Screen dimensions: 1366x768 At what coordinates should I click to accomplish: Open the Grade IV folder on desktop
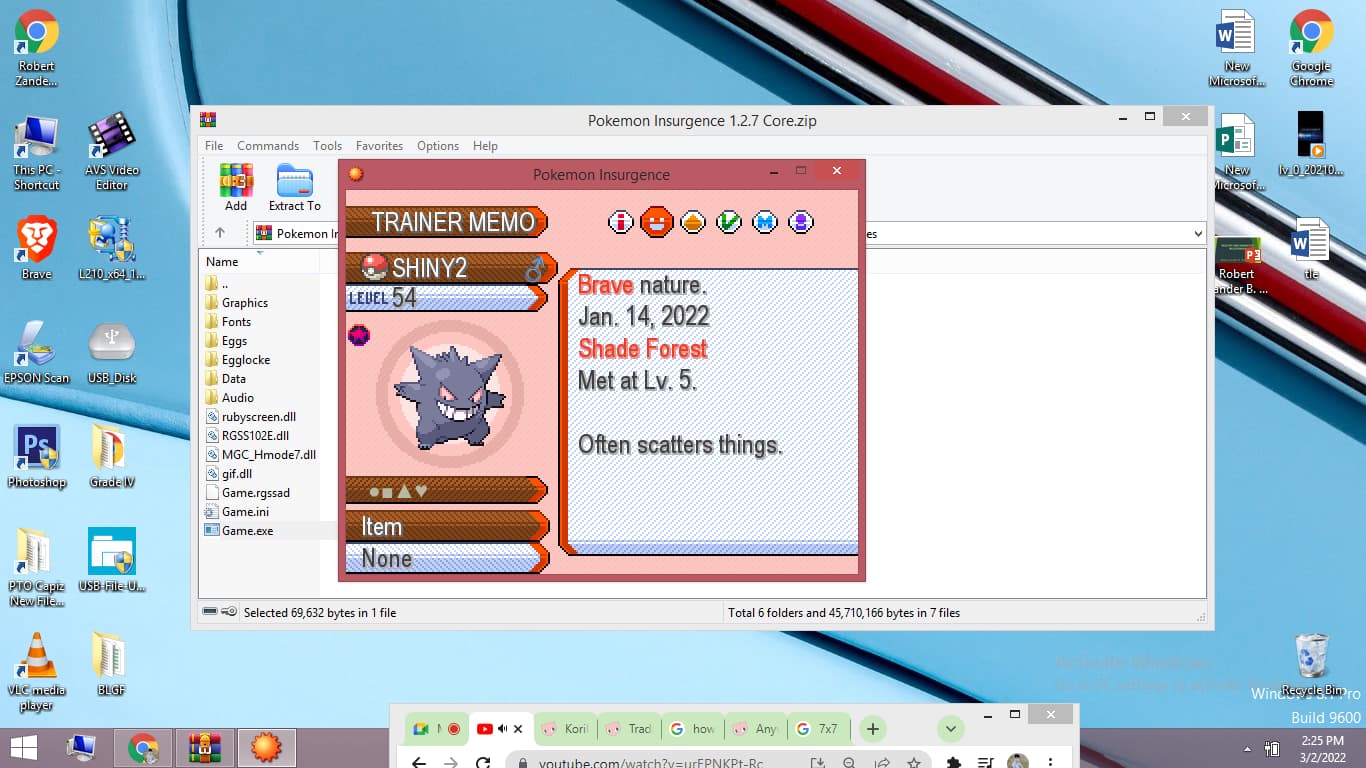112,457
